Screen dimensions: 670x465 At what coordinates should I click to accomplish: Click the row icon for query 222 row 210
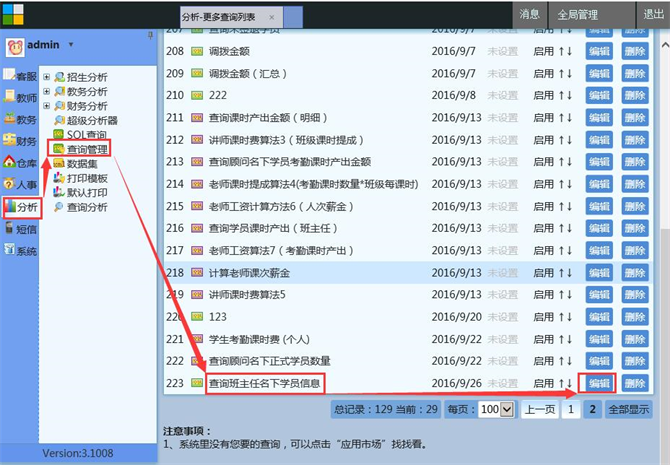tap(197, 95)
